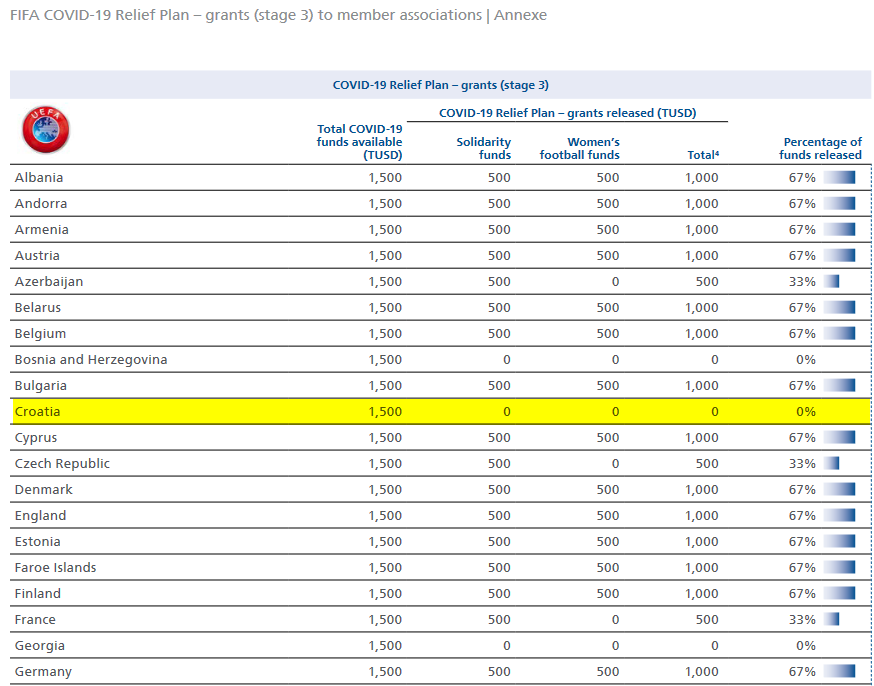Select the Armenia country name
The image size is (874, 686).
point(42,230)
